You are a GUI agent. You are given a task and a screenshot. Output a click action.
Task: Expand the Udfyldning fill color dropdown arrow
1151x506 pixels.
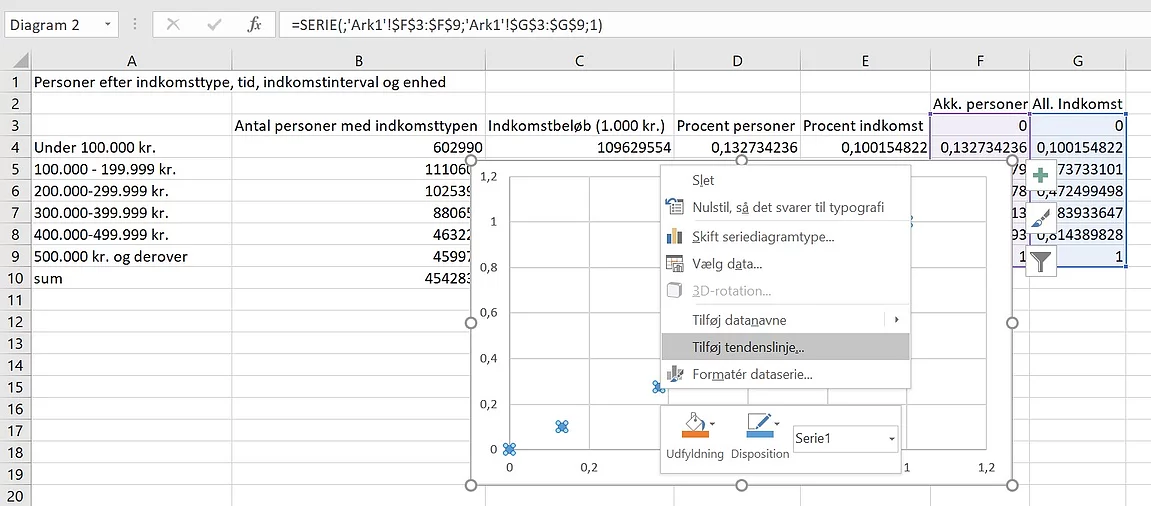711,424
